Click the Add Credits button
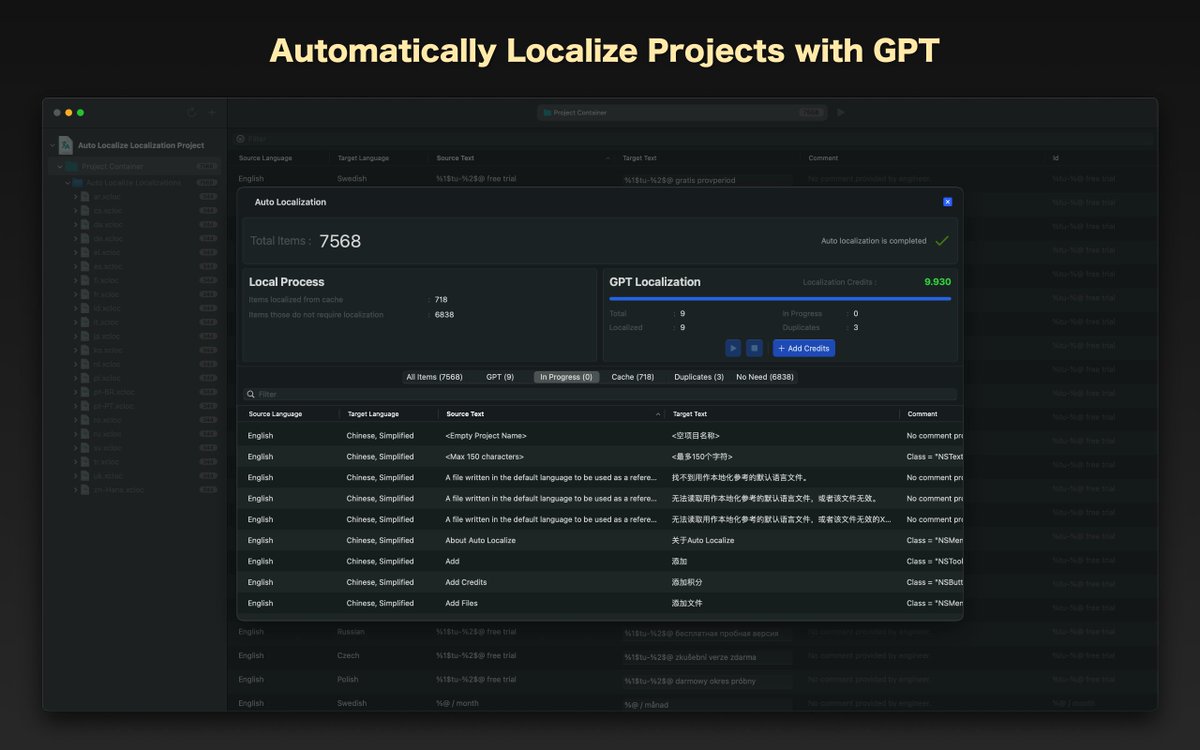 (804, 348)
